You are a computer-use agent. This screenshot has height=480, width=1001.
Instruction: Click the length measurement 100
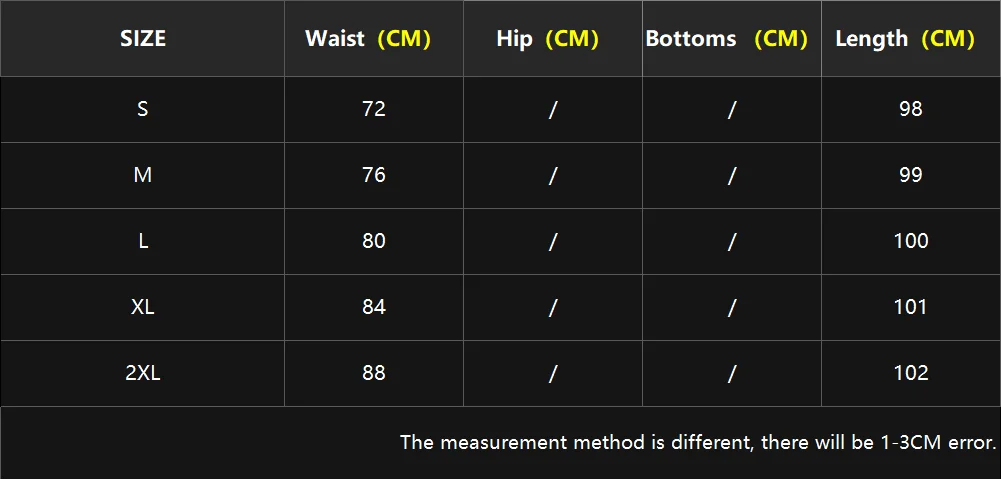pyautogui.click(x=911, y=241)
